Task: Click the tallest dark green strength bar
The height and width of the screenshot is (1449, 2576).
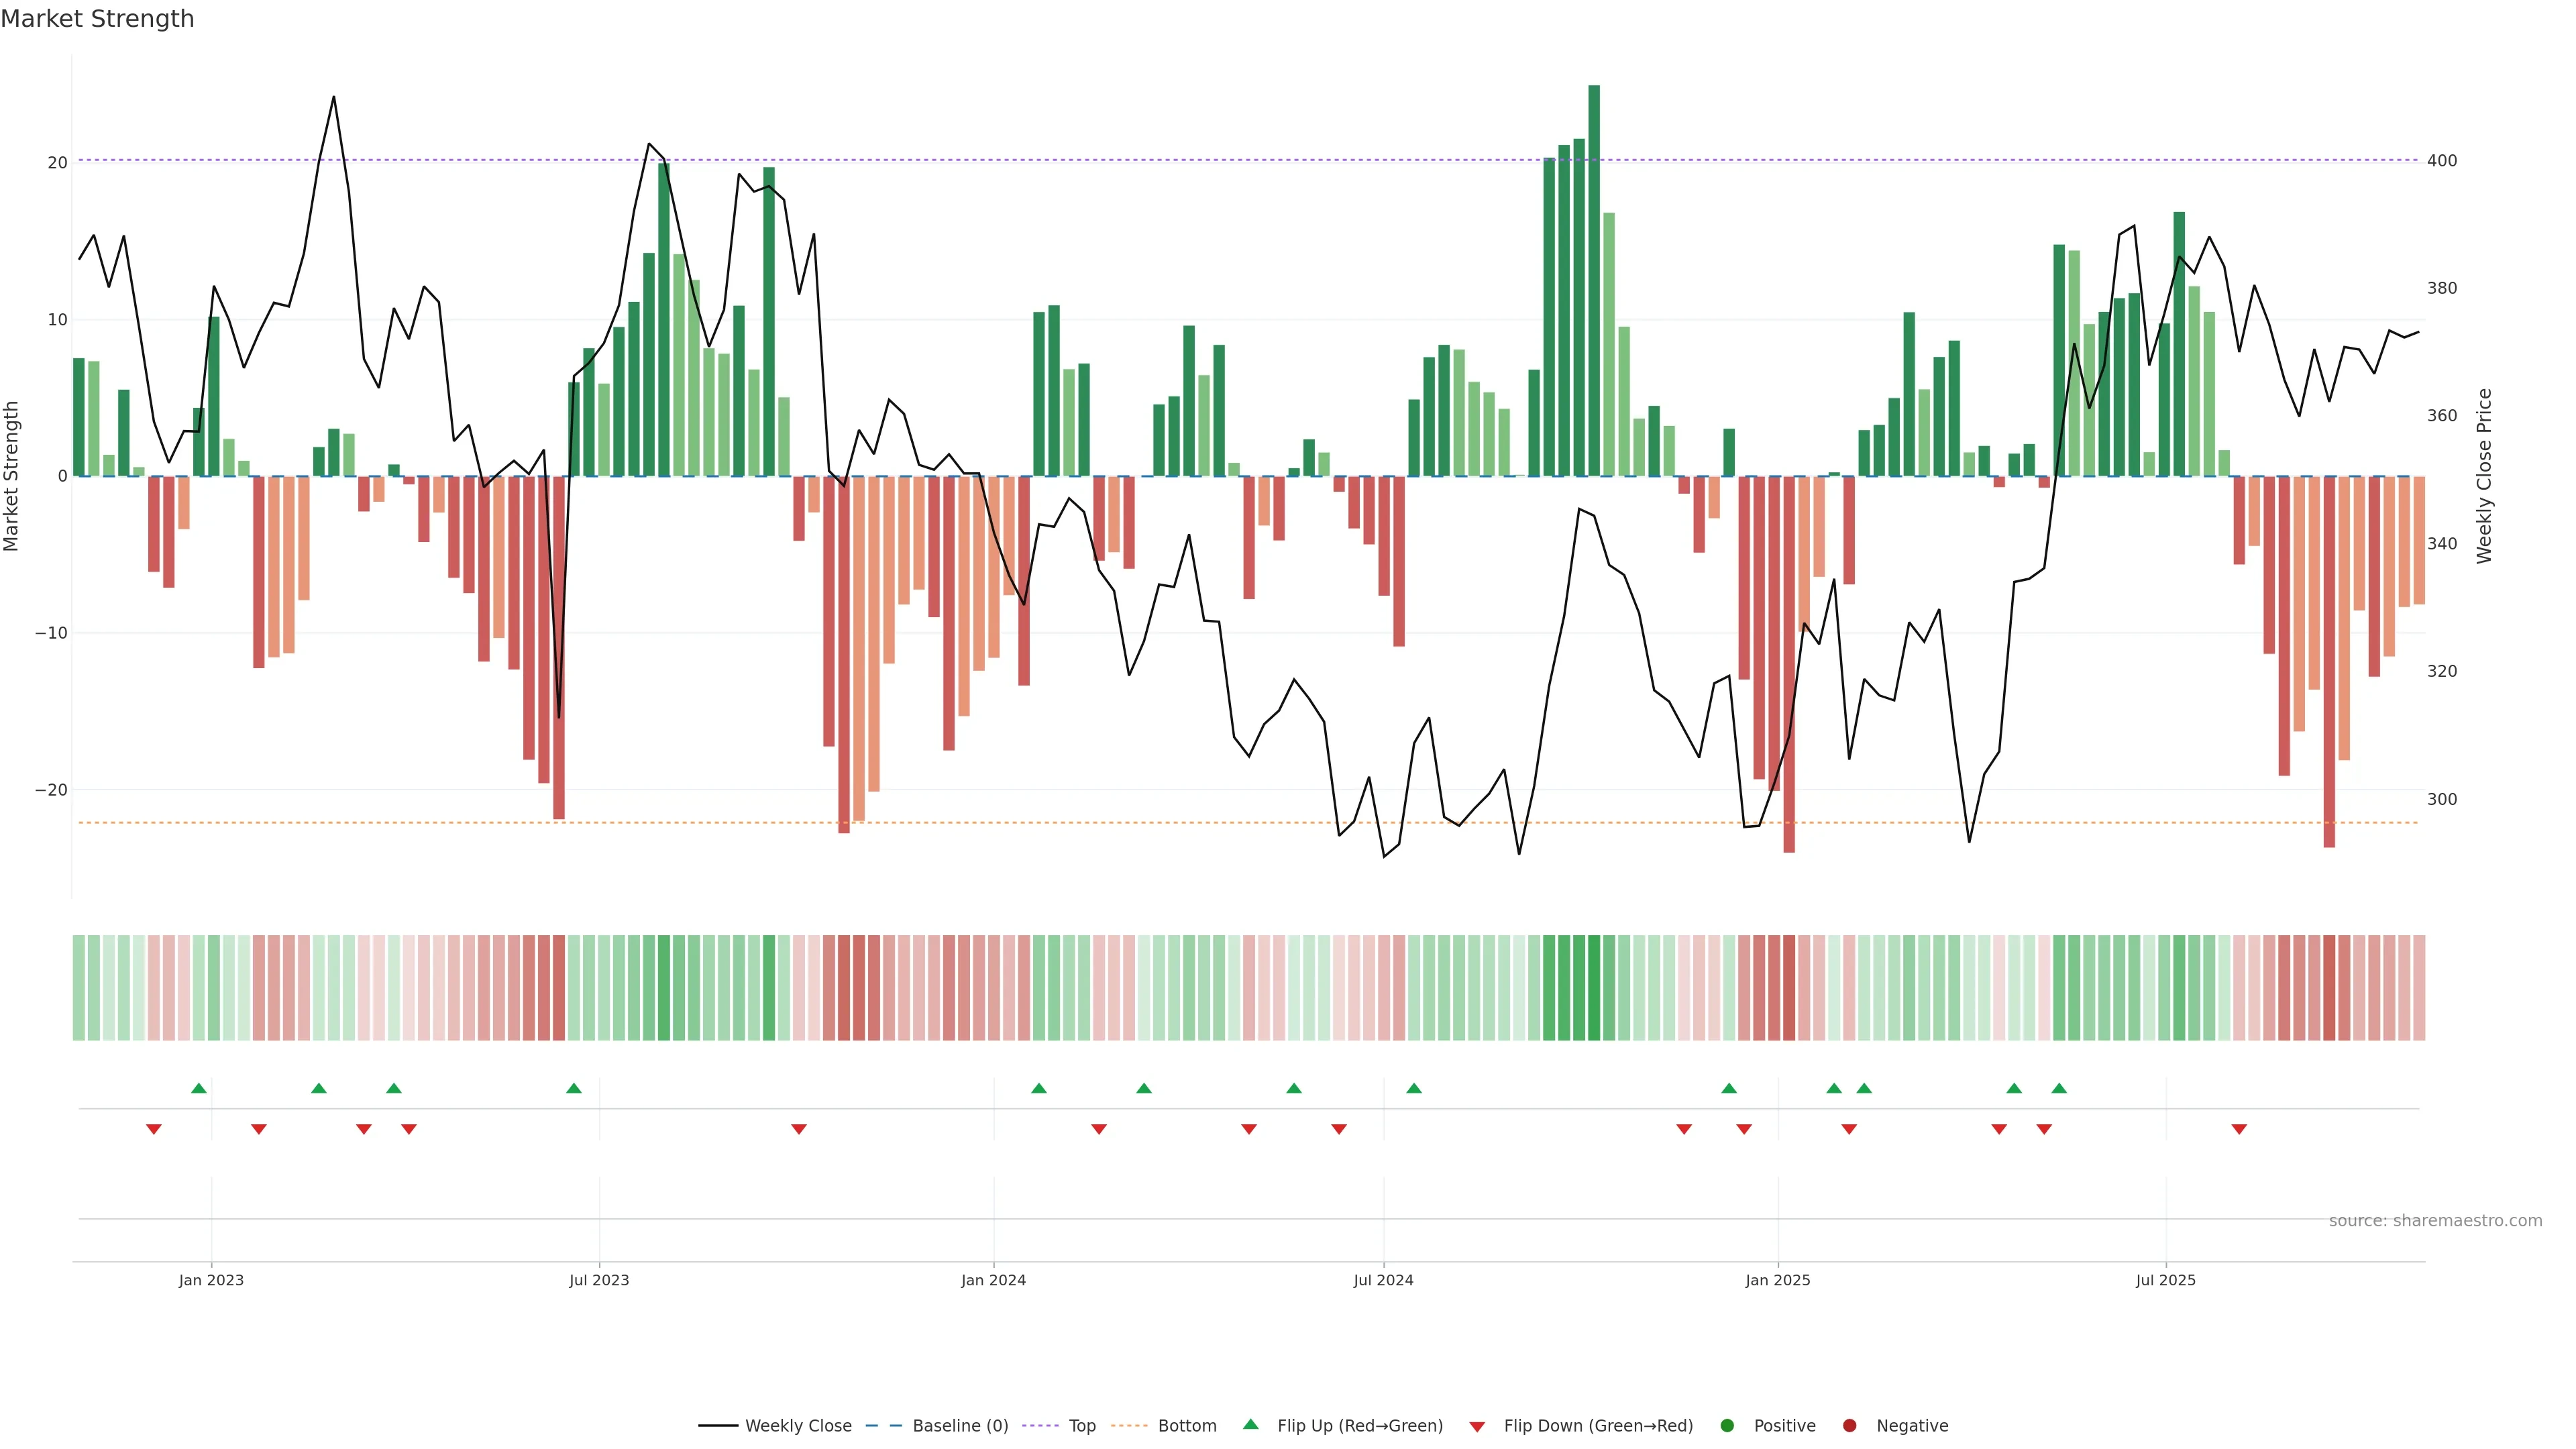Action: click(x=1594, y=280)
